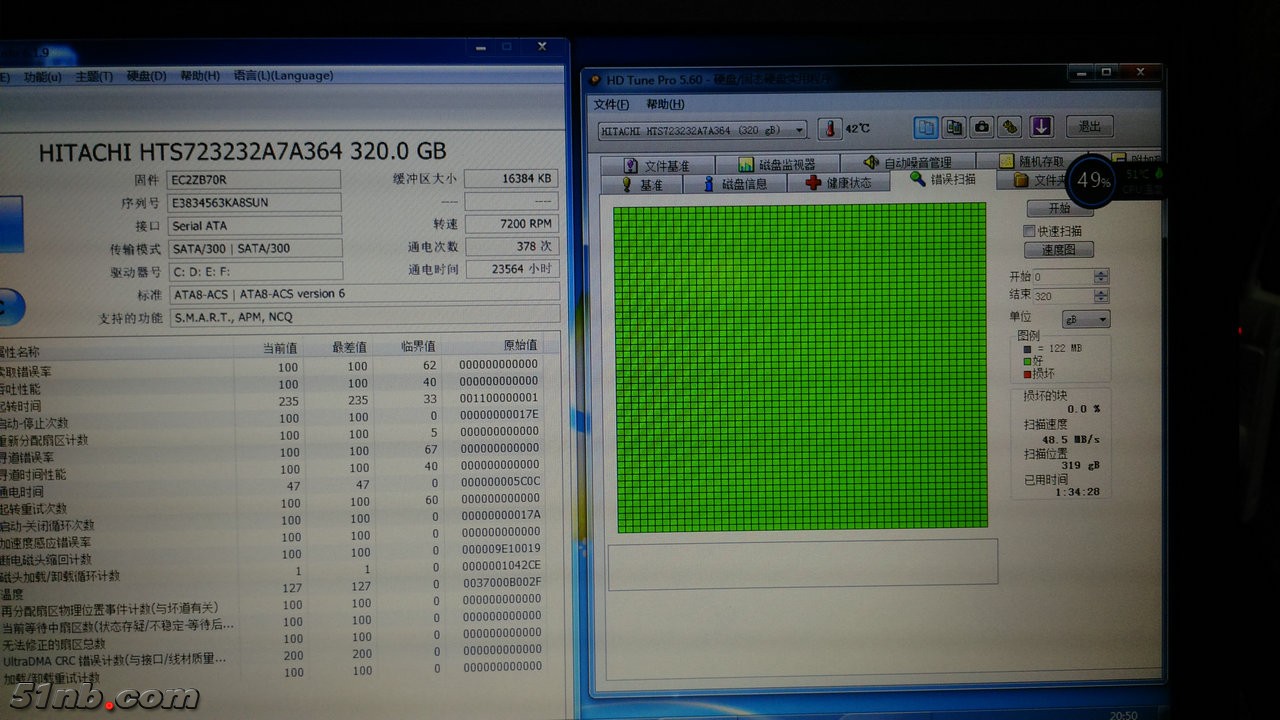The width and height of the screenshot is (1280, 720).
Task: Click the copy screenshot to clipboard icon
Action: [954, 127]
